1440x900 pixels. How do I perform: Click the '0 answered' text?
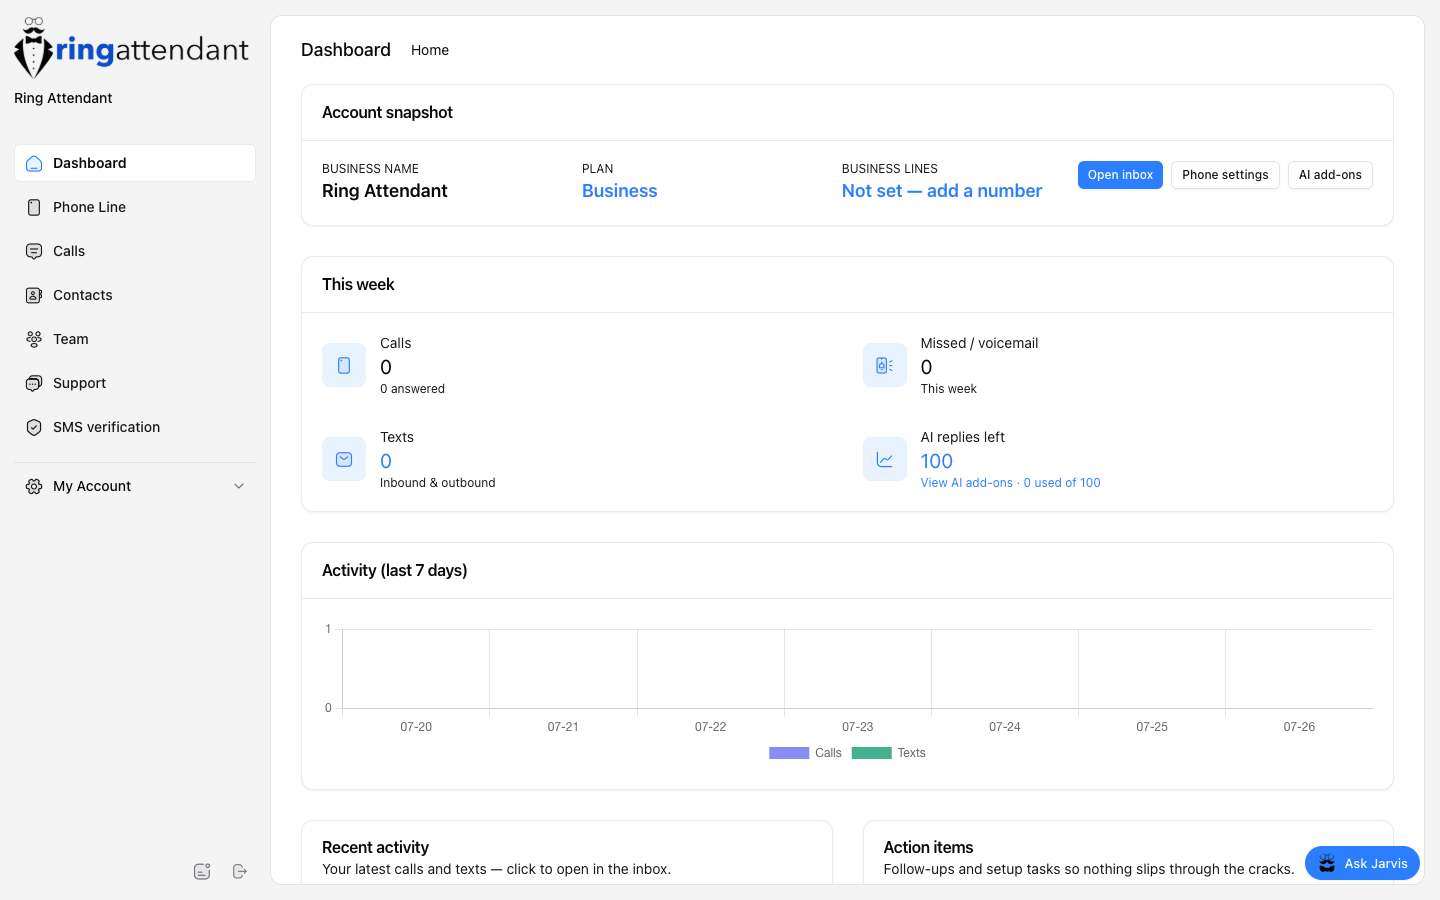[412, 389]
